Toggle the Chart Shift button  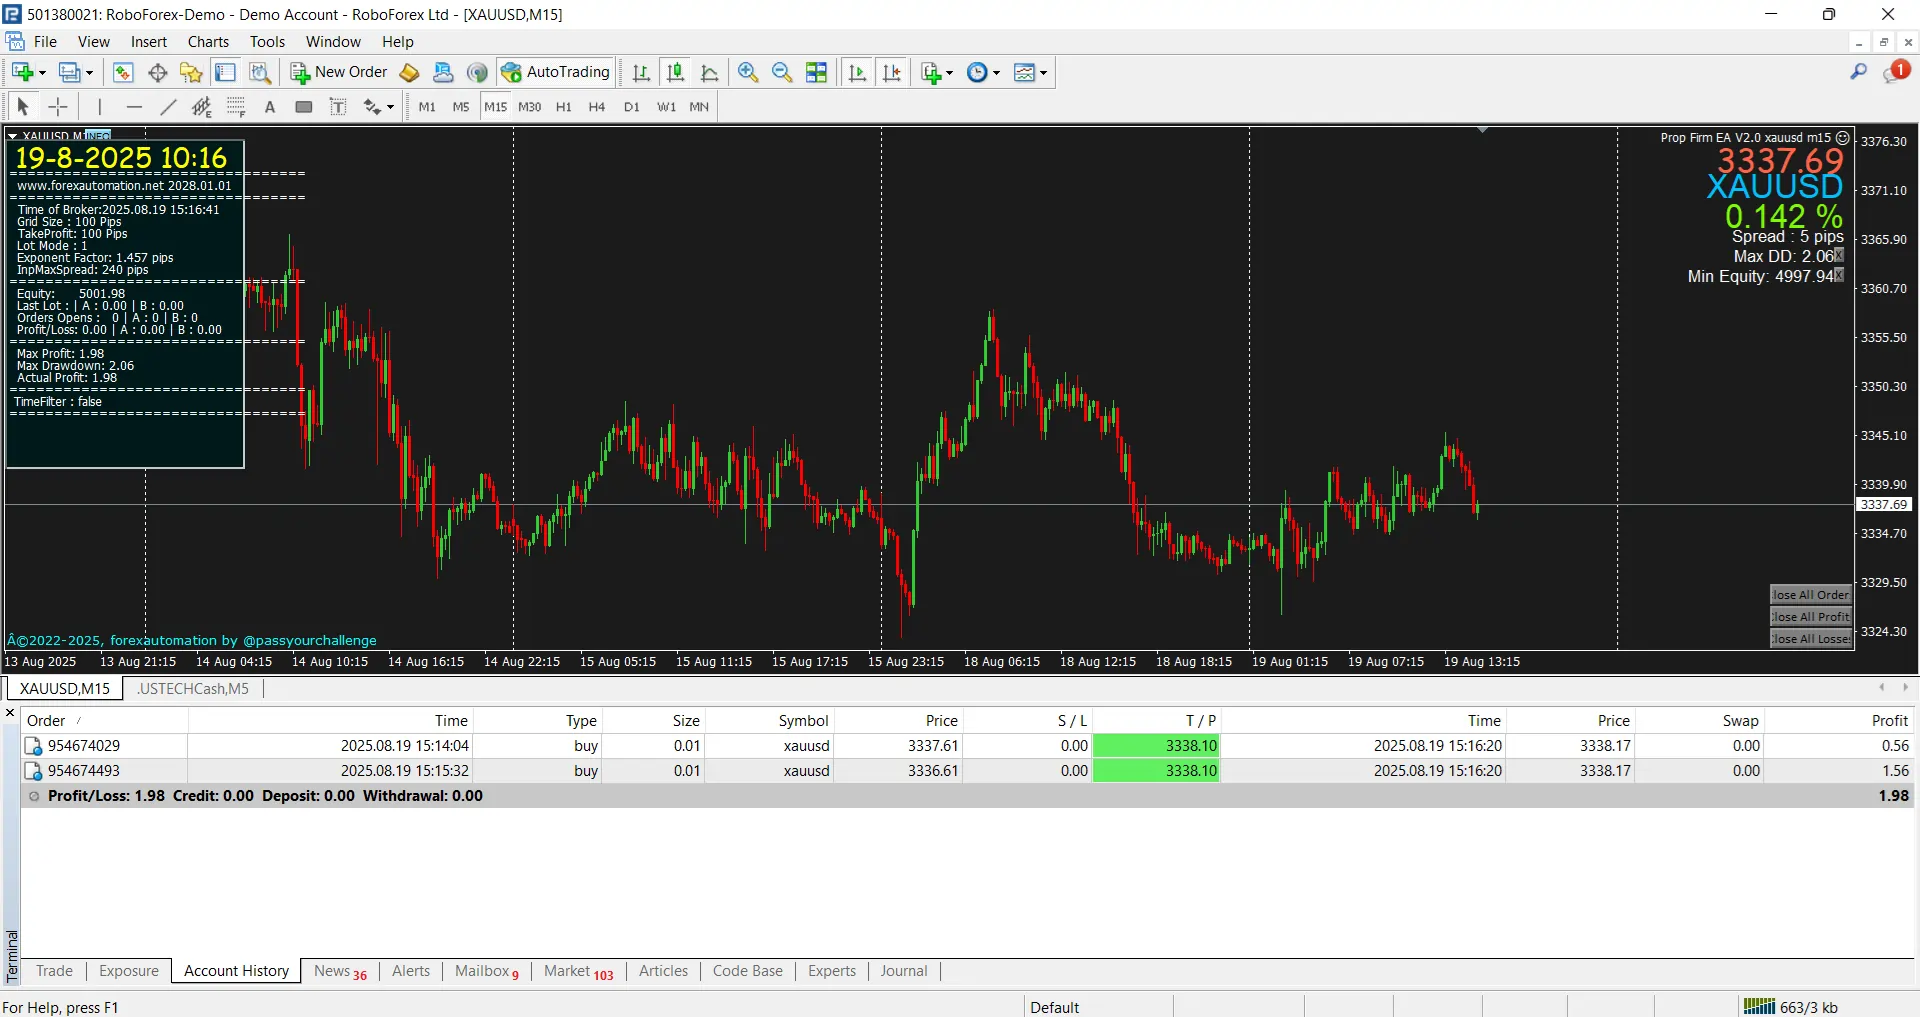click(892, 72)
